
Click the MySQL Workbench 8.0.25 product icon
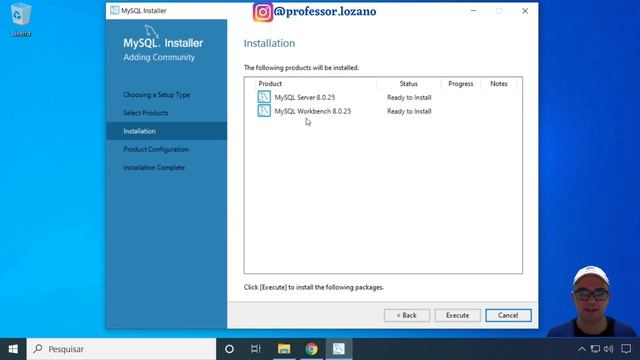coord(264,111)
